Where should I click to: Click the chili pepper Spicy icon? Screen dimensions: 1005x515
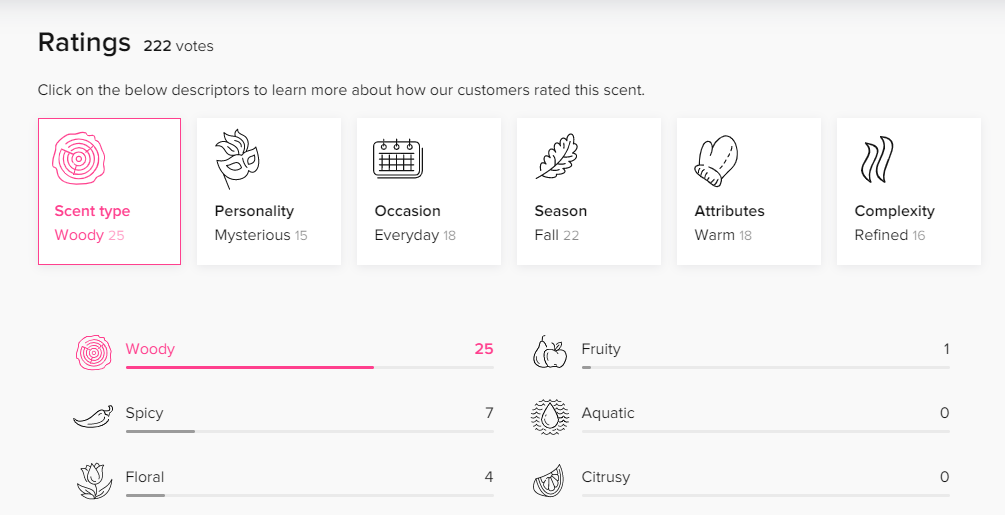point(94,416)
